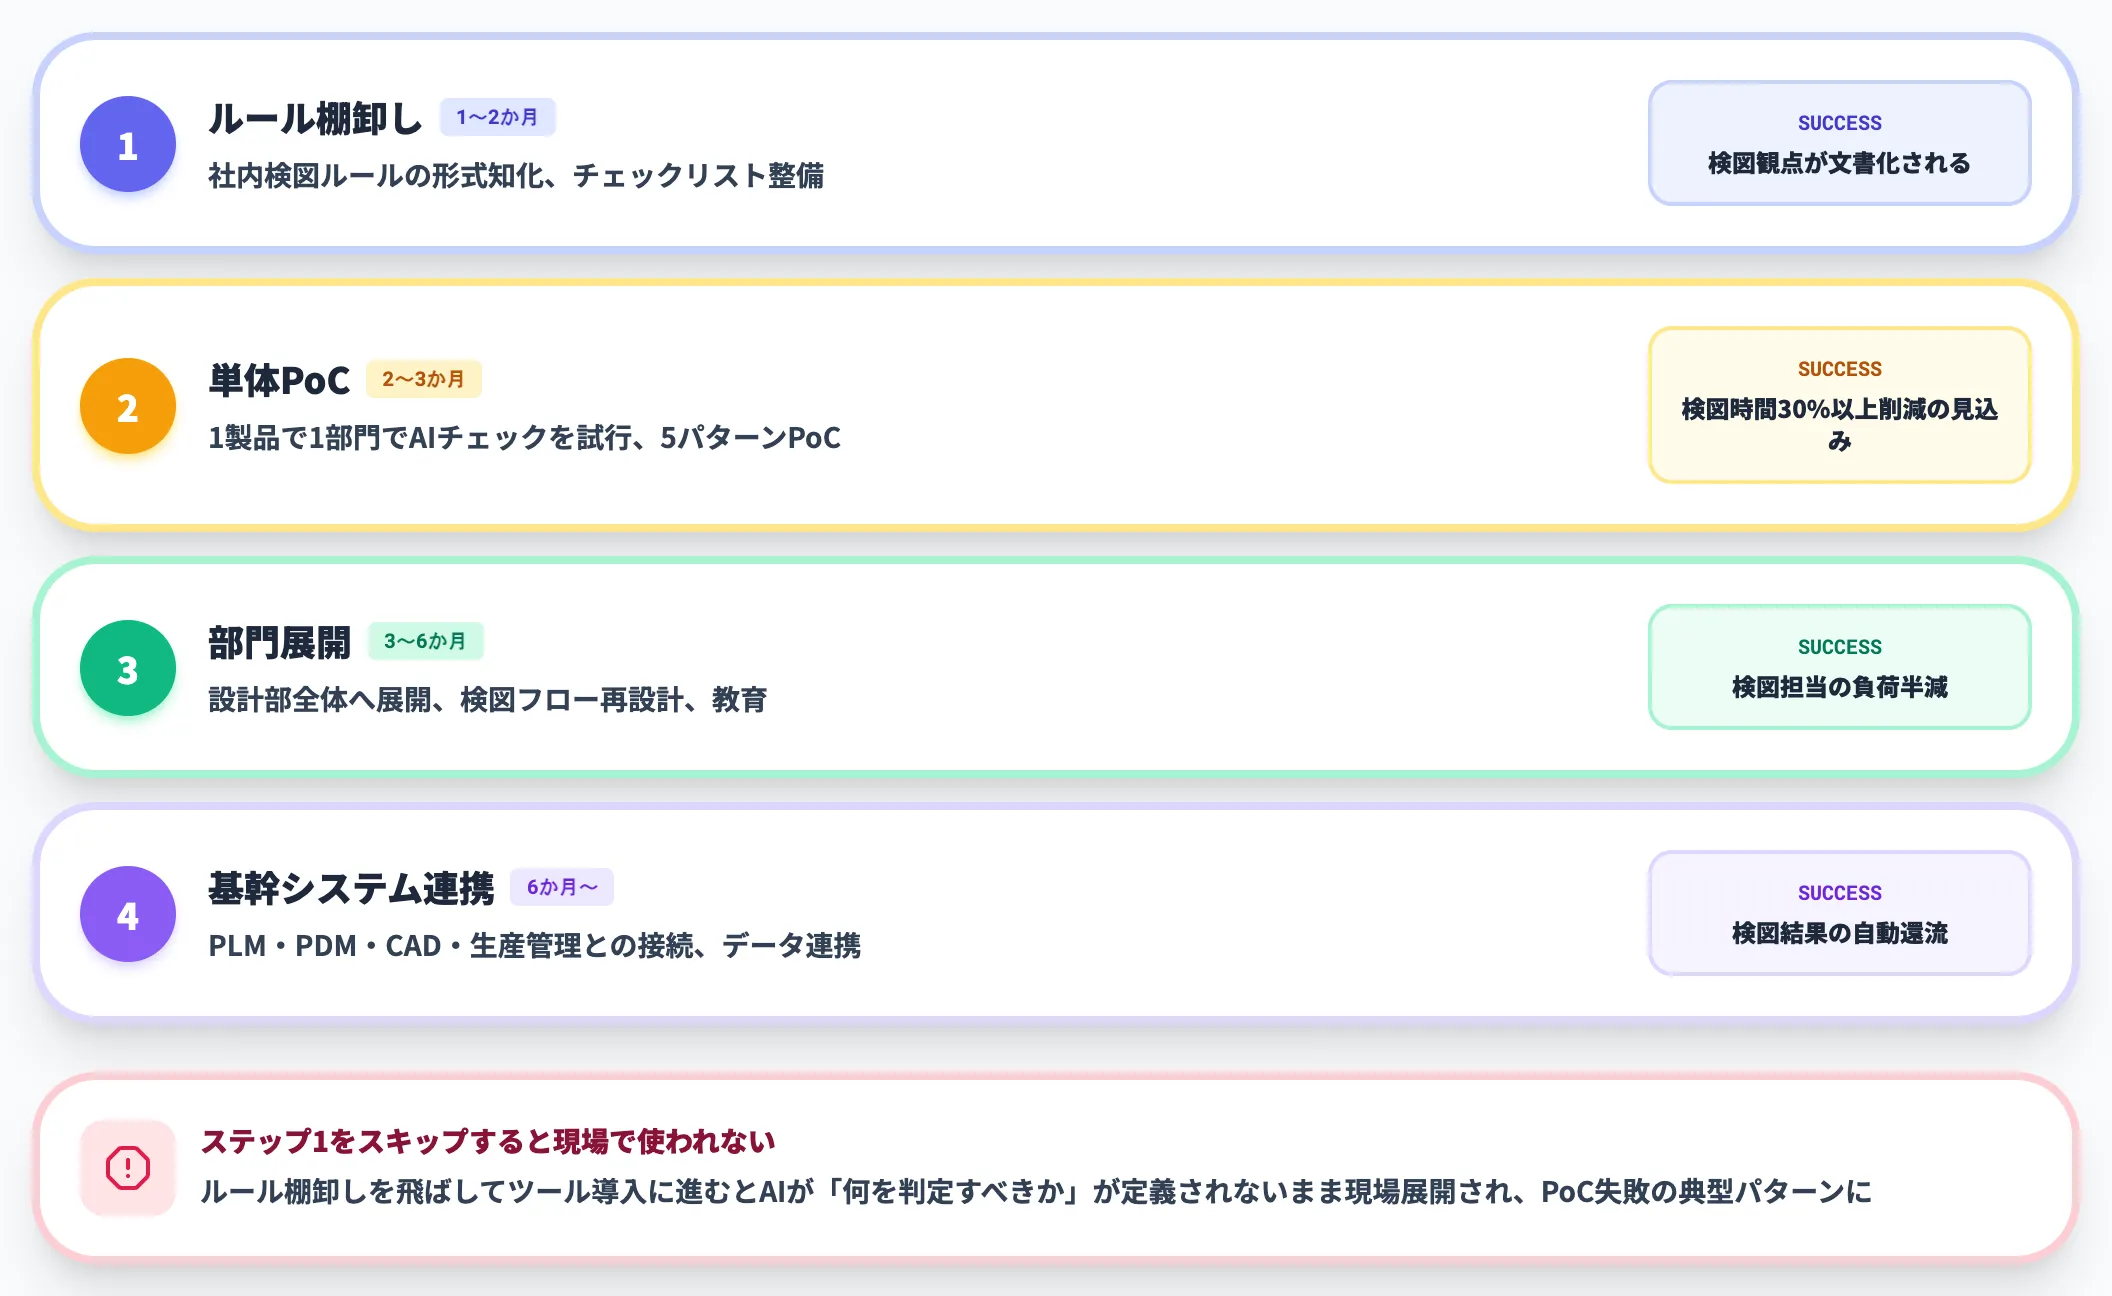Click the SUCCESS label in the yellow box
This screenshot has width=2112, height=1296.
tap(1839, 369)
